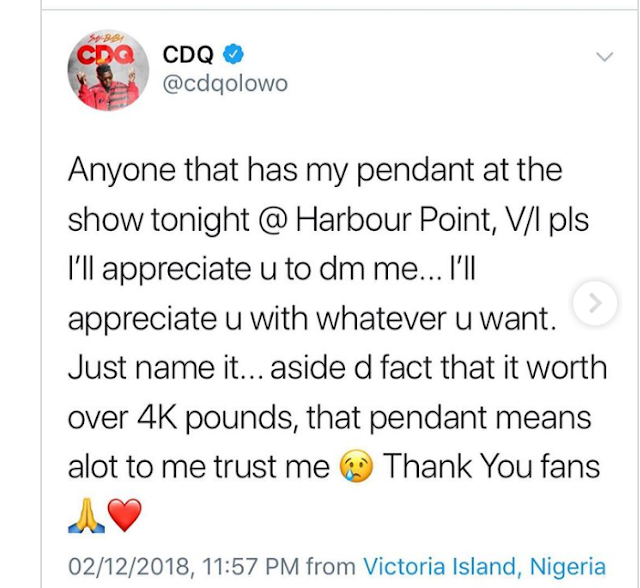
Task: Open CDQ's profile picture
Action: coord(108,70)
